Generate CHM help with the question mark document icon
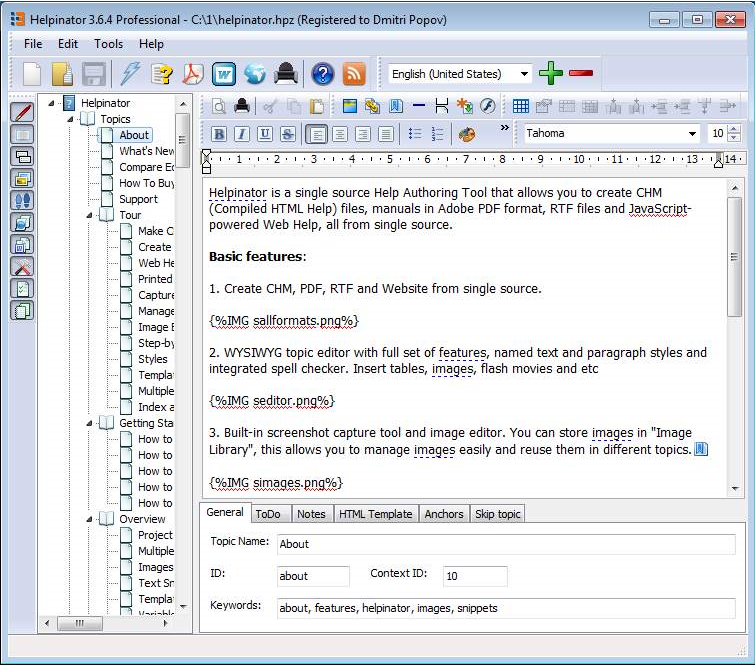This screenshot has height=666, width=755. [162, 74]
